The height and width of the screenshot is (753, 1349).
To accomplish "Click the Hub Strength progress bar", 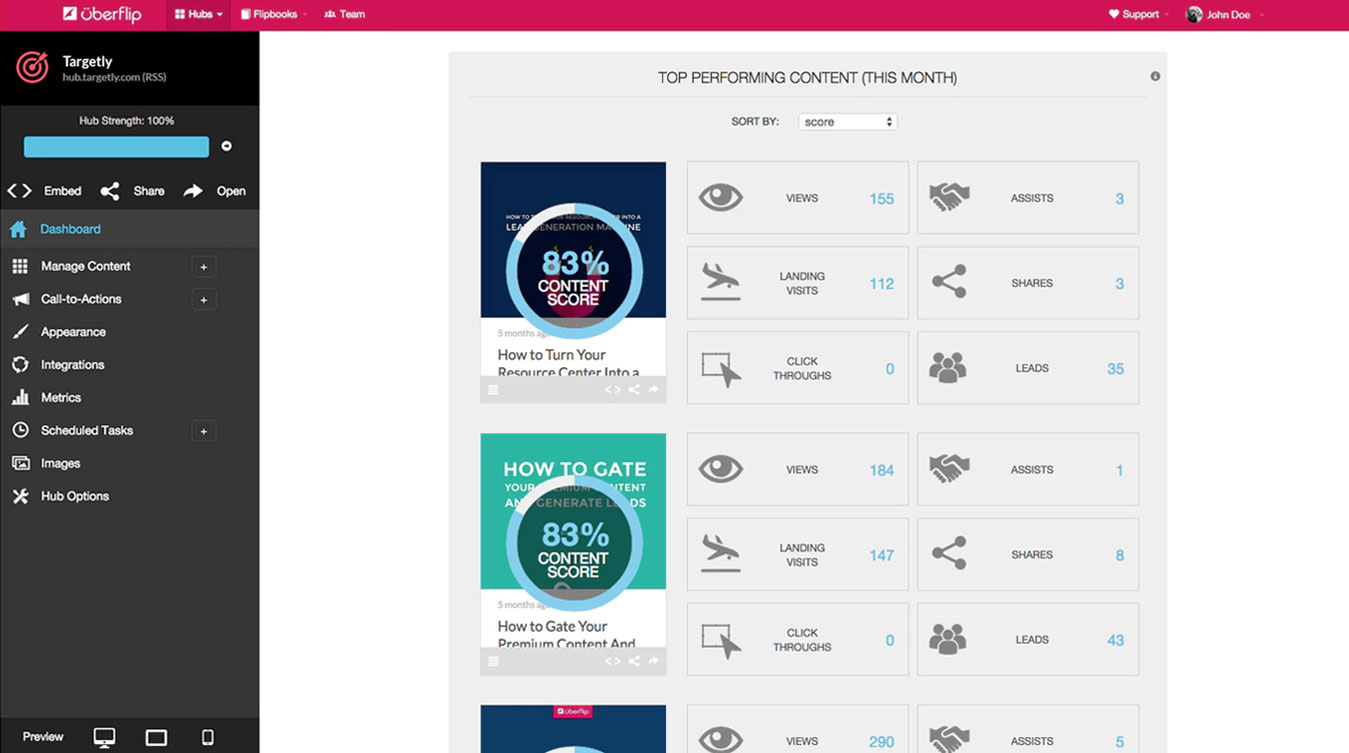I will click(x=116, y=147).
